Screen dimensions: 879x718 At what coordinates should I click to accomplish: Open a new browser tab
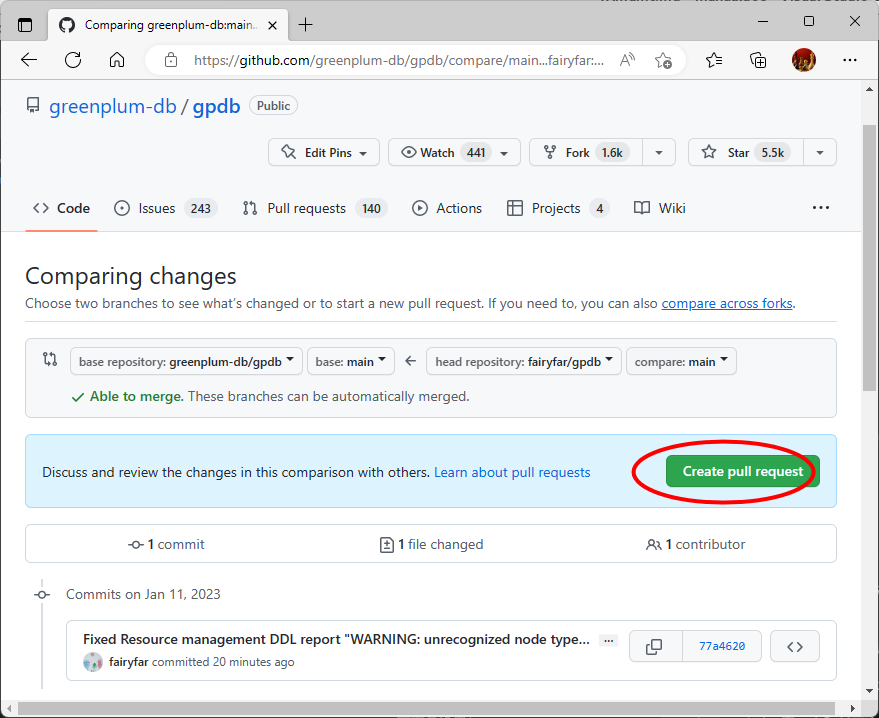(306, 25)
